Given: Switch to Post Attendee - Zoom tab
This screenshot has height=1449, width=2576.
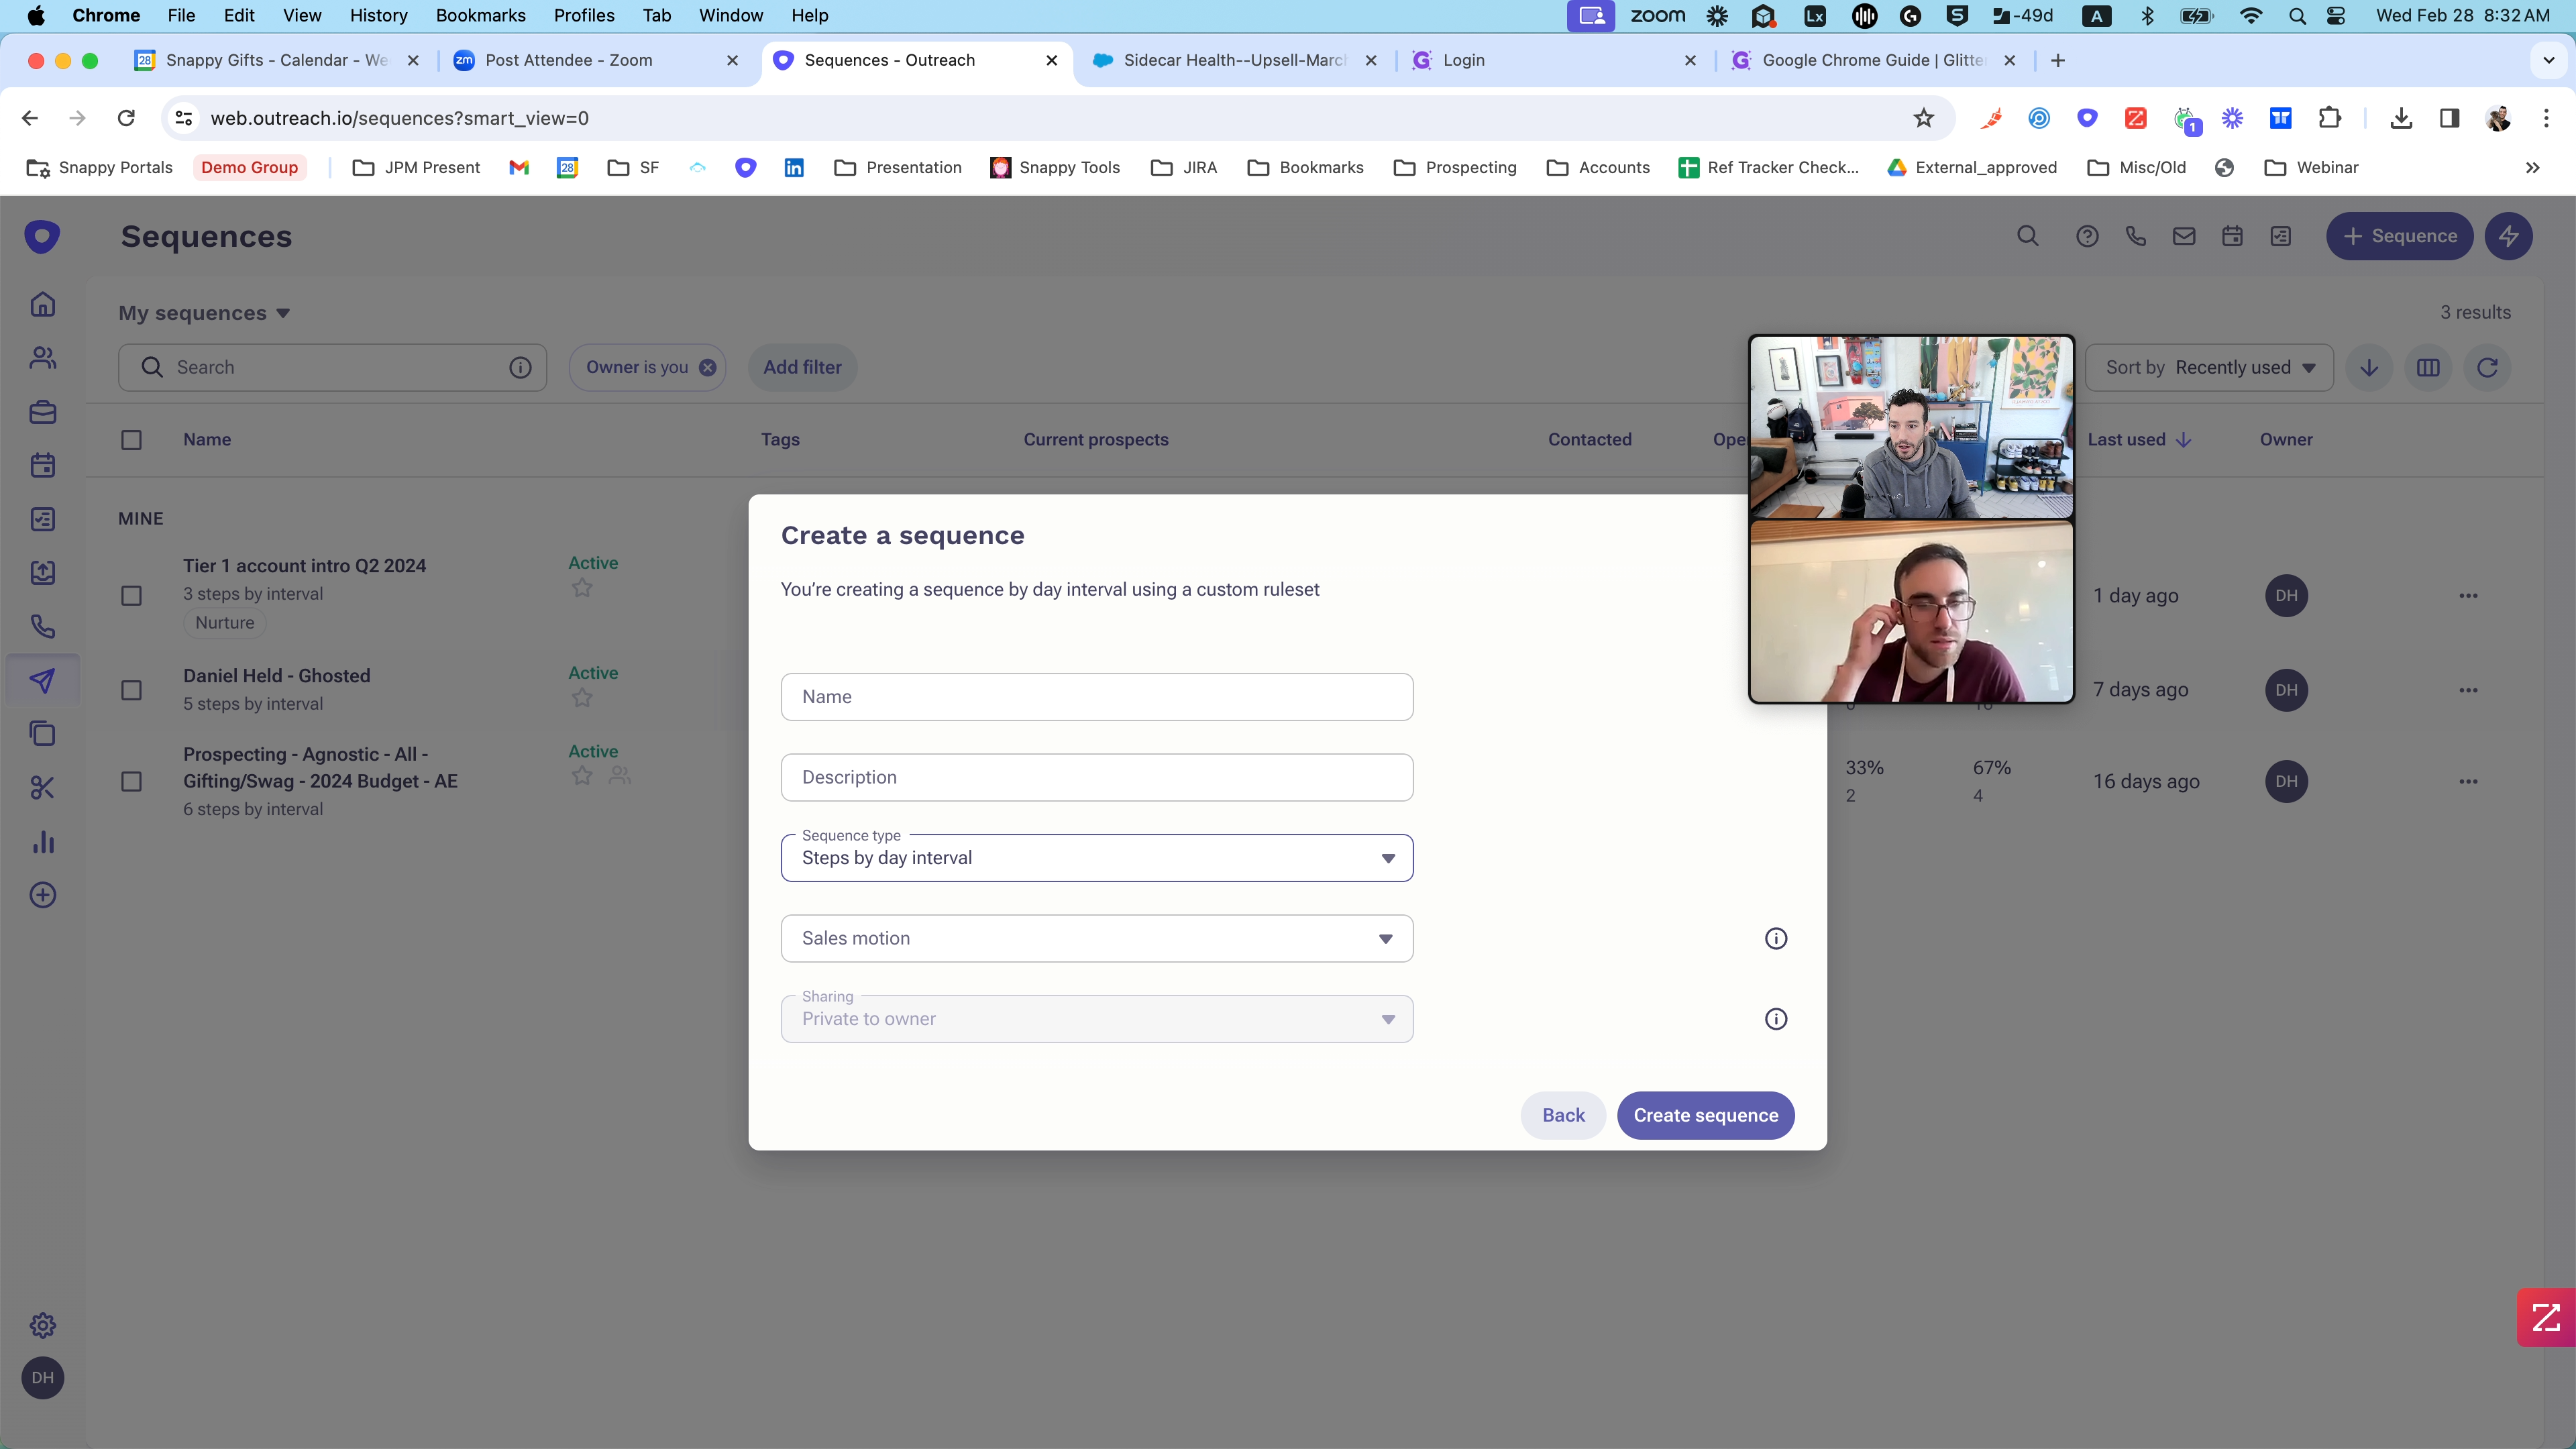Looking at the screenshot, I should [x=568, y=60].
